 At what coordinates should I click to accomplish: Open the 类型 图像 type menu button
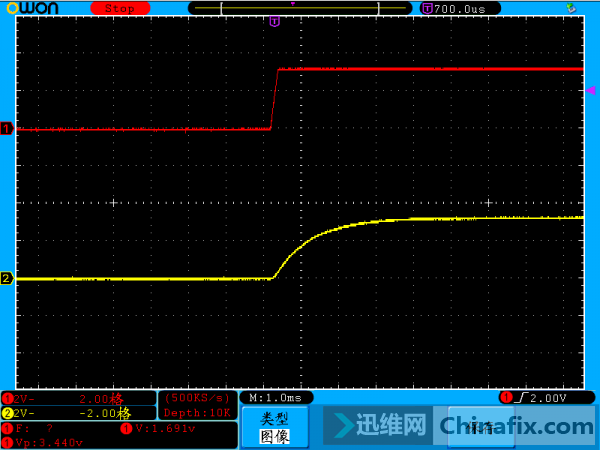tap(275, 427)
